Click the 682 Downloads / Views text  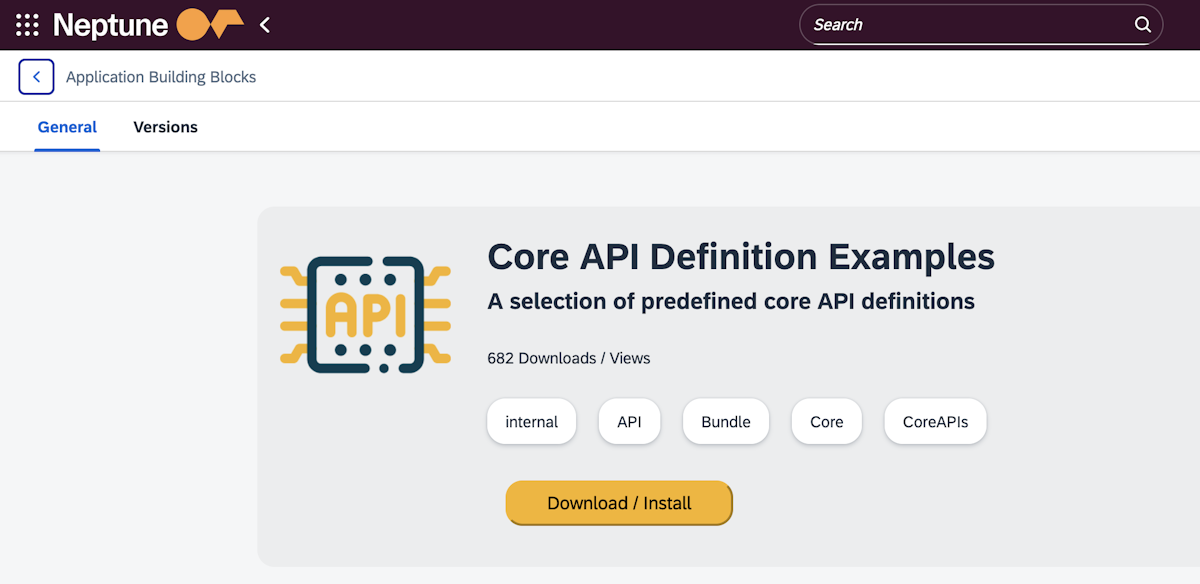[569, 358]
